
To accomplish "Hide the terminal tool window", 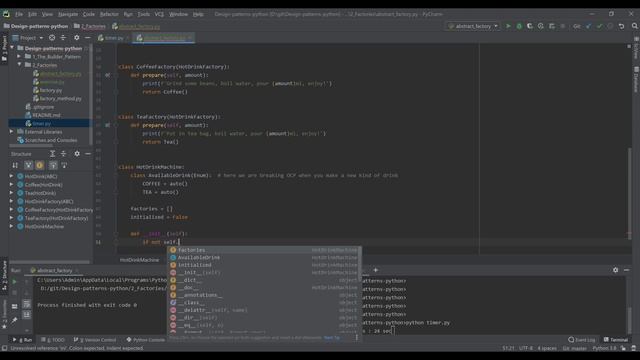I will [627, 270].
